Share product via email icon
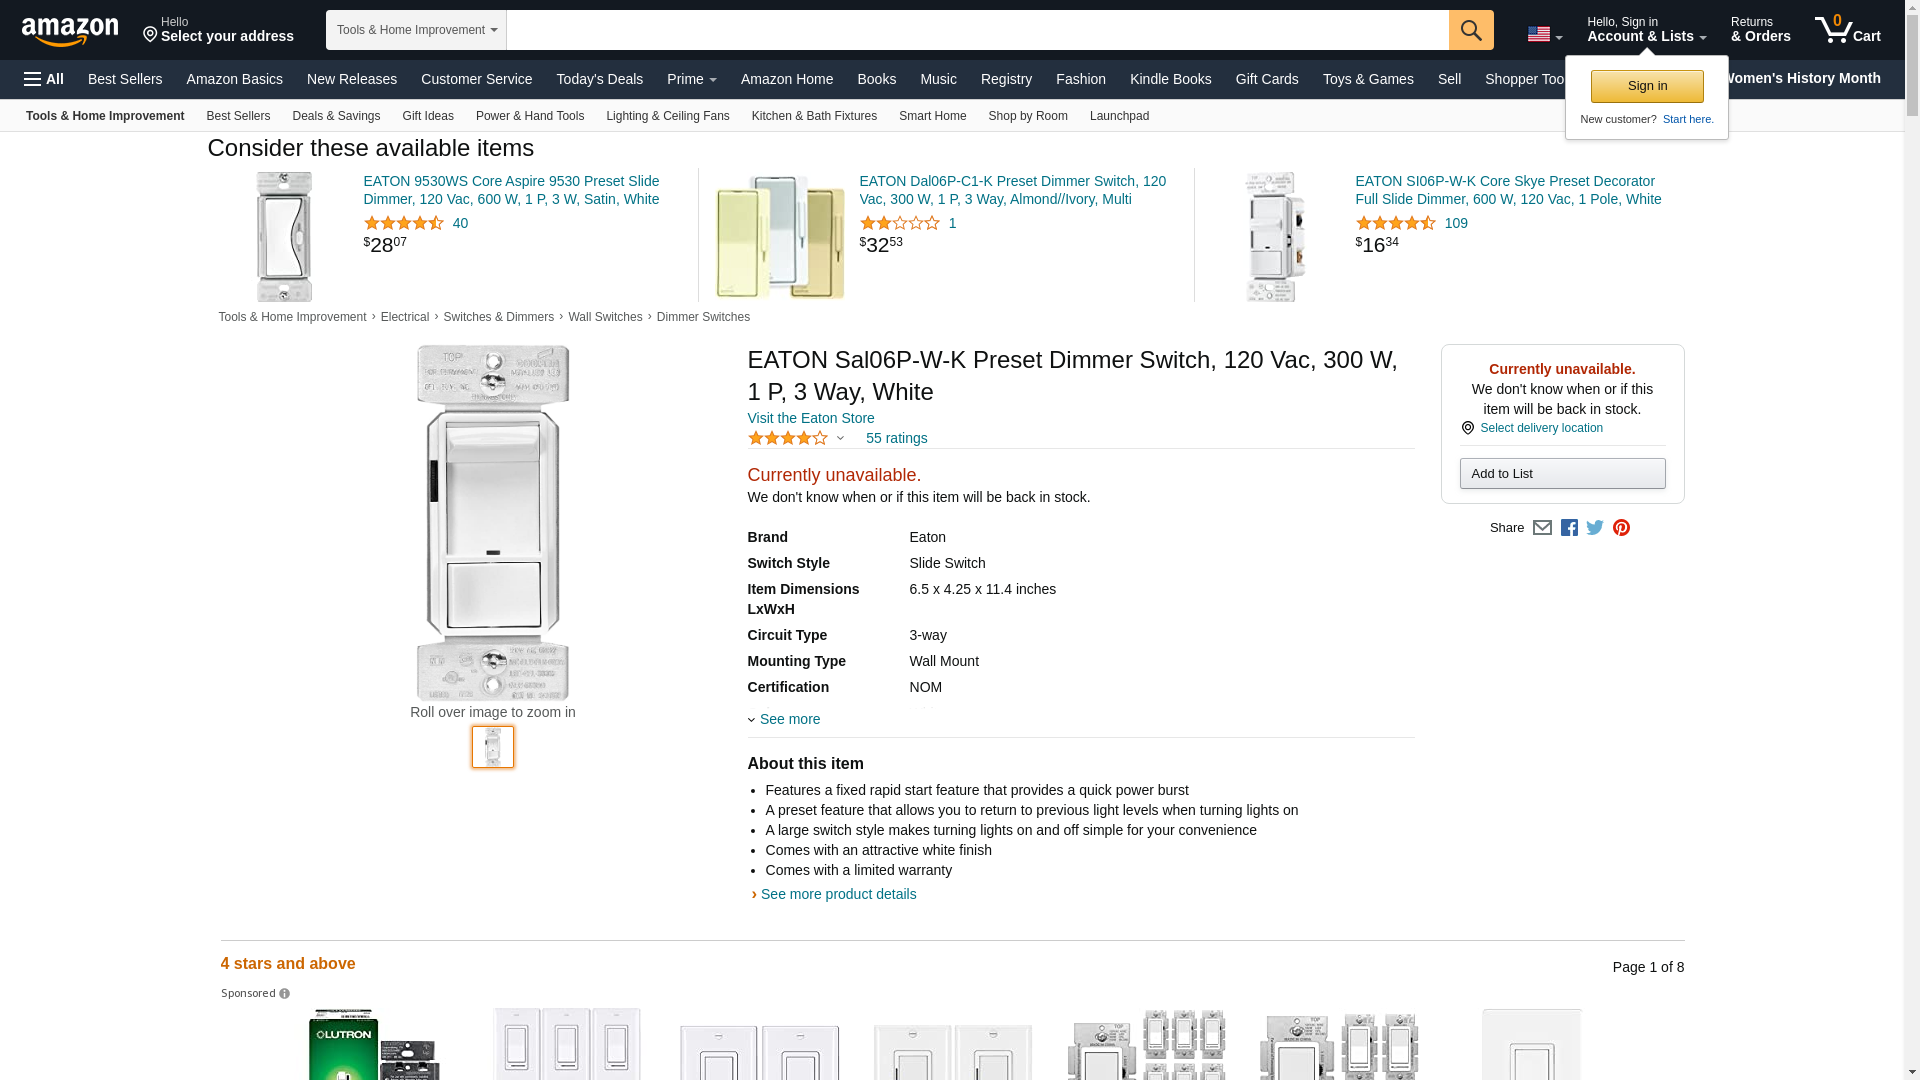The height and width of the screenshot is (1080, 1920). click(1542, 528)
